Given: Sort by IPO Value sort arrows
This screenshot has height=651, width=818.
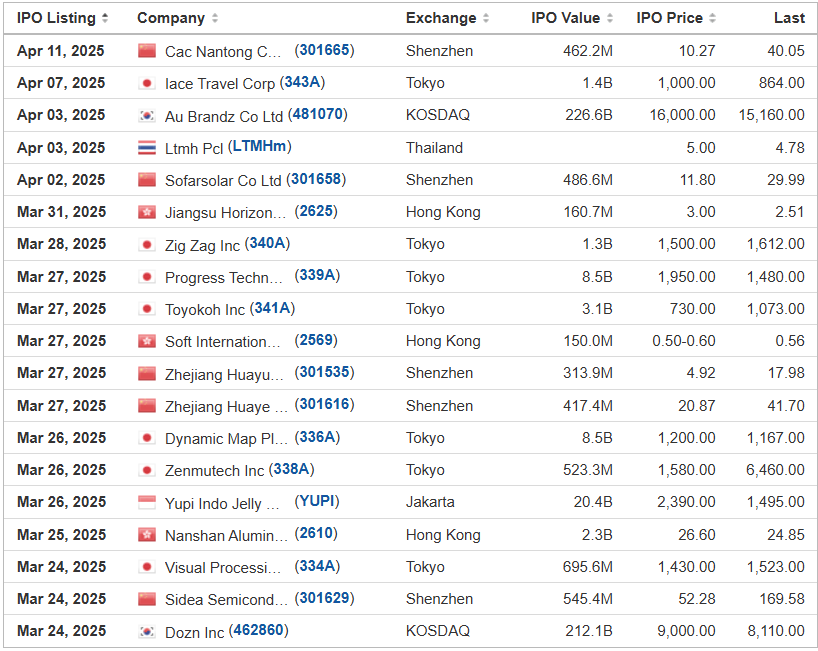Looking at the screenshot, I should 610,18.
